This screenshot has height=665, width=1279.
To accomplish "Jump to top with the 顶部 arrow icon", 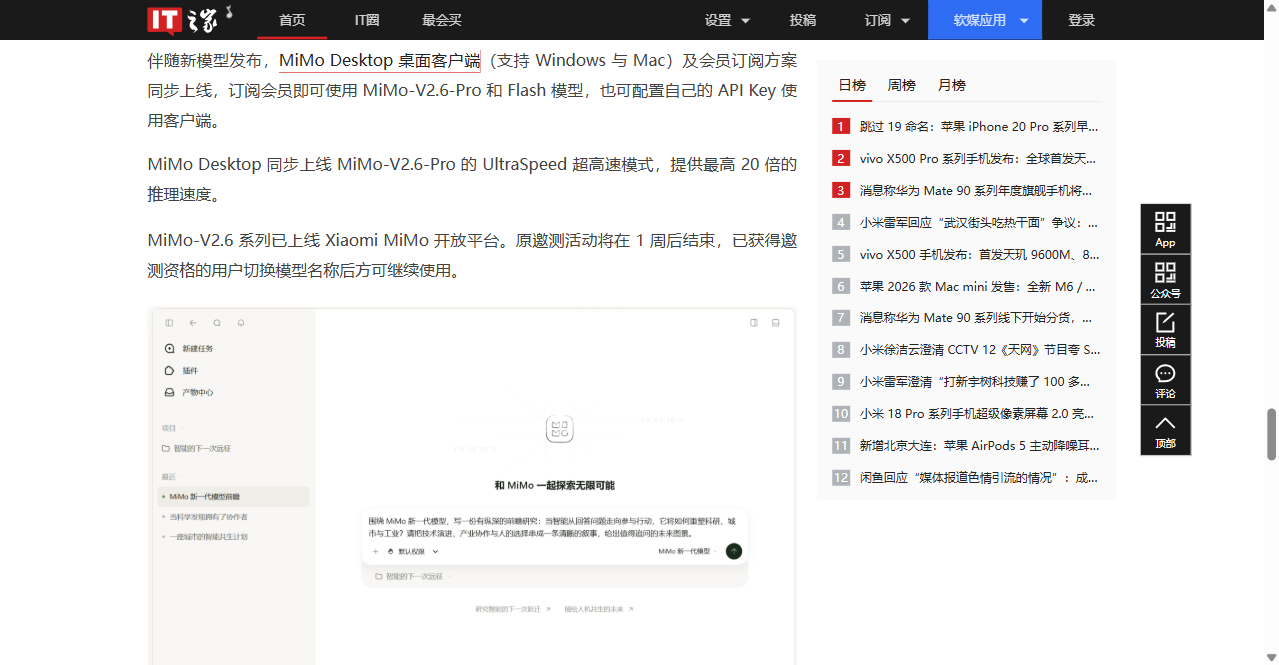I will coord(1166,430).
